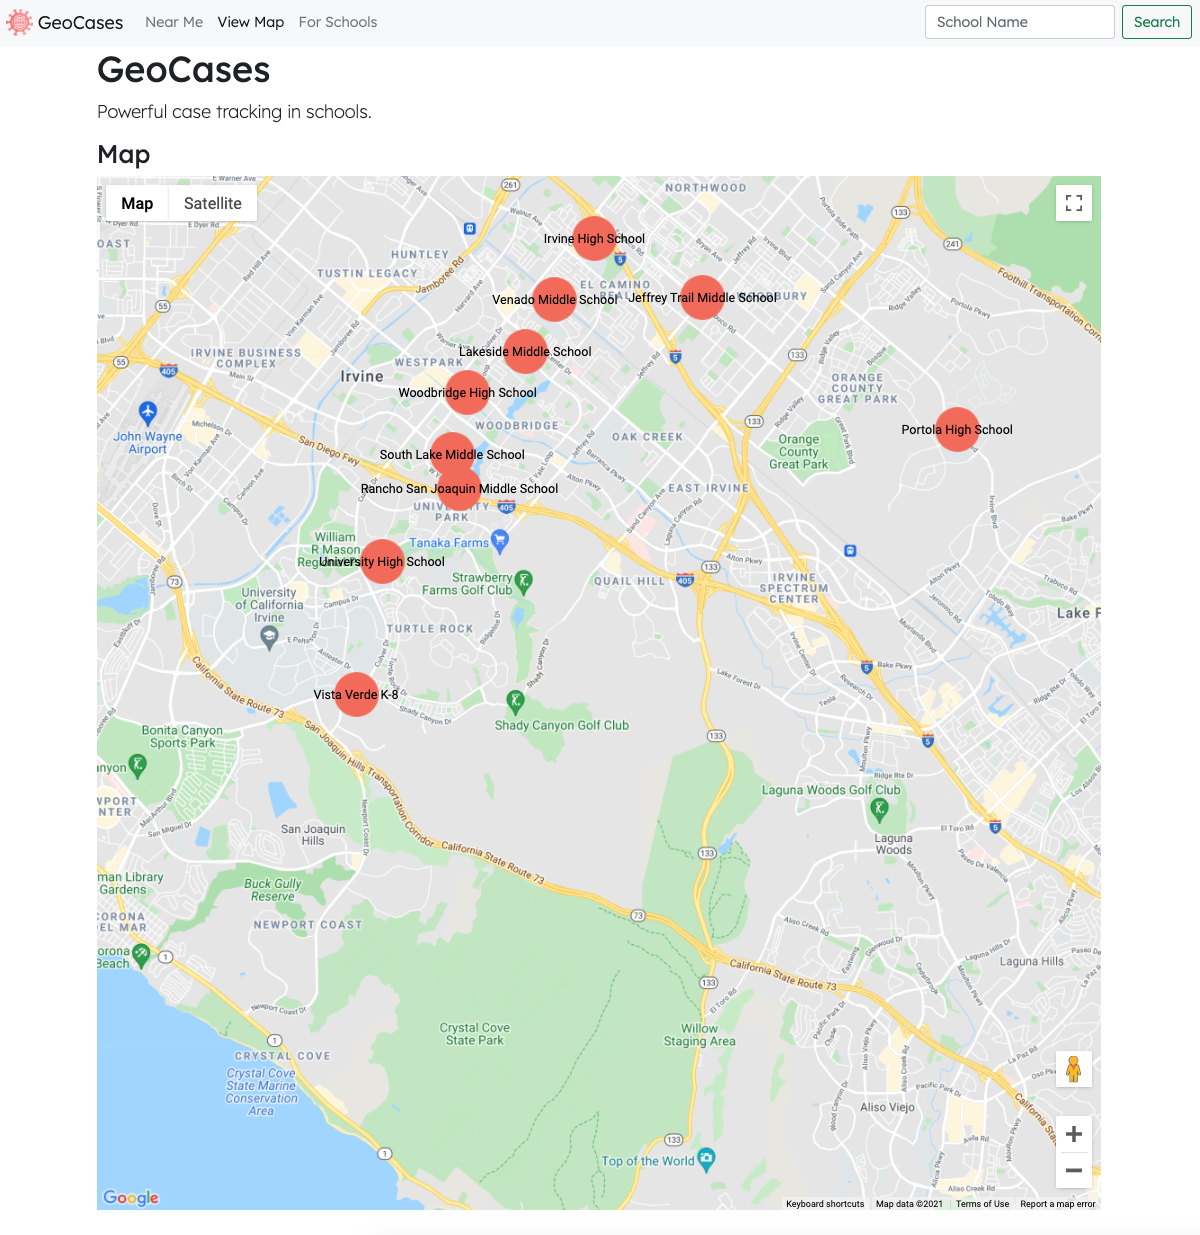This screenshot has height=1235, width=1200.
Task: Click Strawberry Farms Golf Club pin
Action: pyautogui.click(x=523, y=581)
